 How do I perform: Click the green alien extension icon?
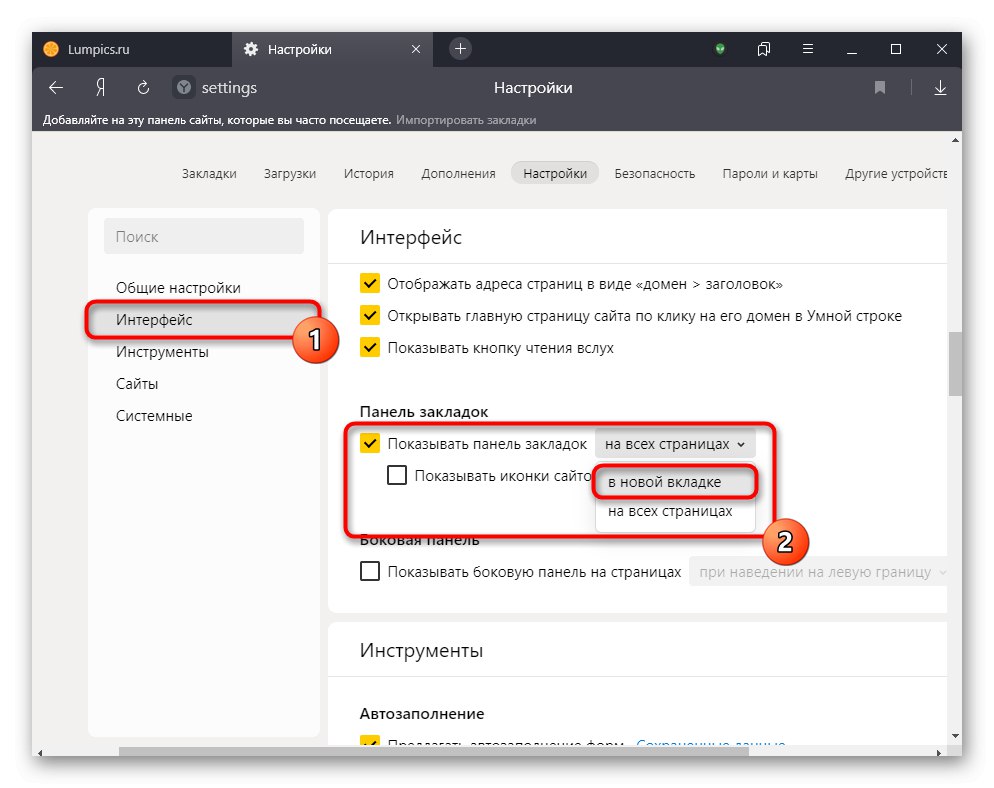tap(719, 49)
